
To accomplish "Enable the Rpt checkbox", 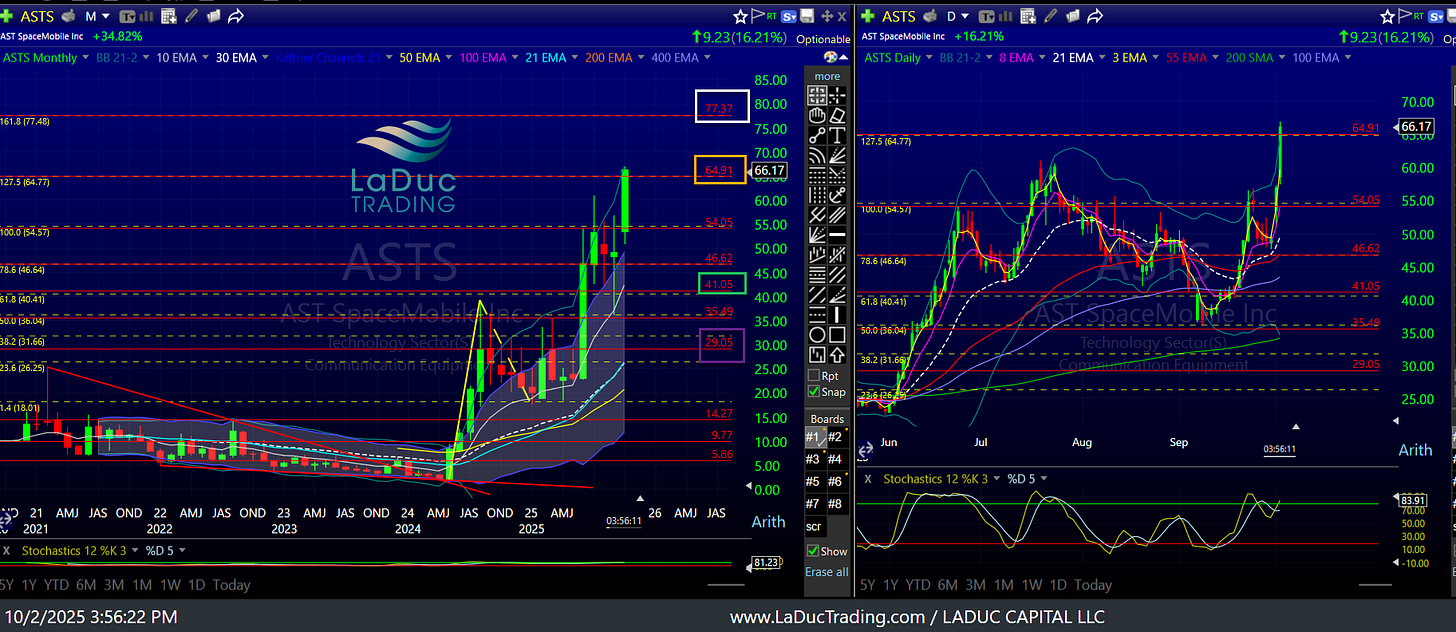I will 815,375.
